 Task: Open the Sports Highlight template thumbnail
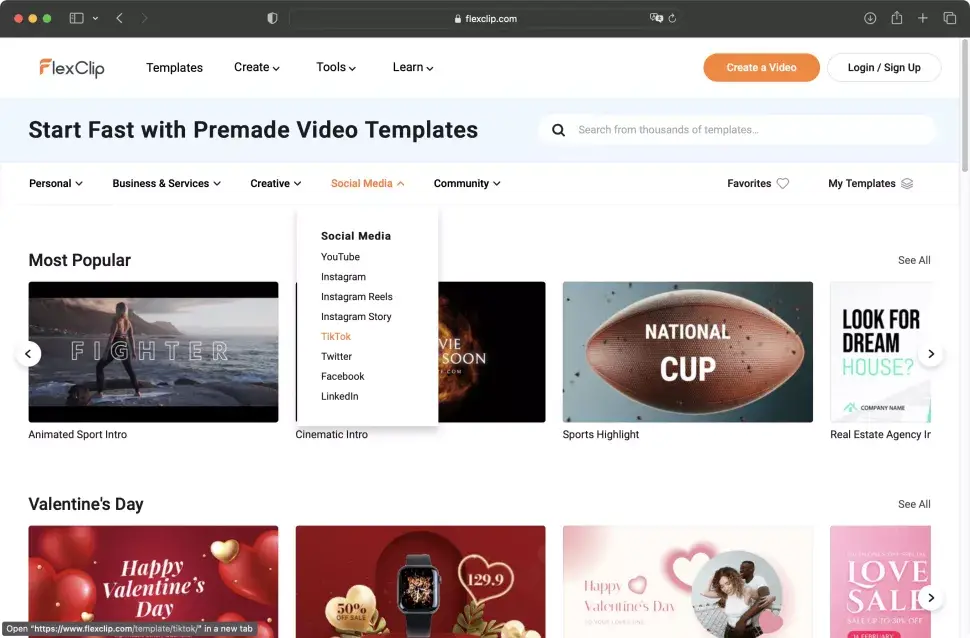[x=687, y=352]
